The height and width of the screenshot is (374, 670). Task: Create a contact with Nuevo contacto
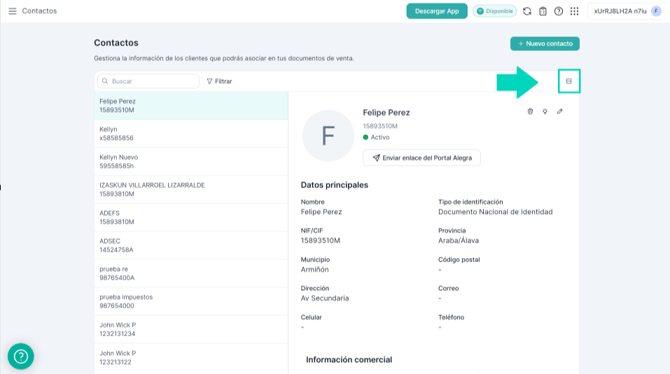coord(545,44)
